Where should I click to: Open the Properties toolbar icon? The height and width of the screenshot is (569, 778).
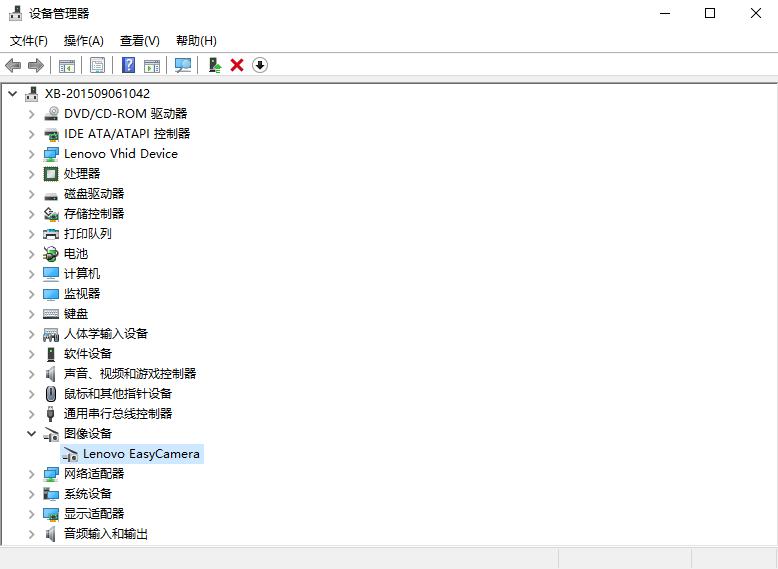97,65
